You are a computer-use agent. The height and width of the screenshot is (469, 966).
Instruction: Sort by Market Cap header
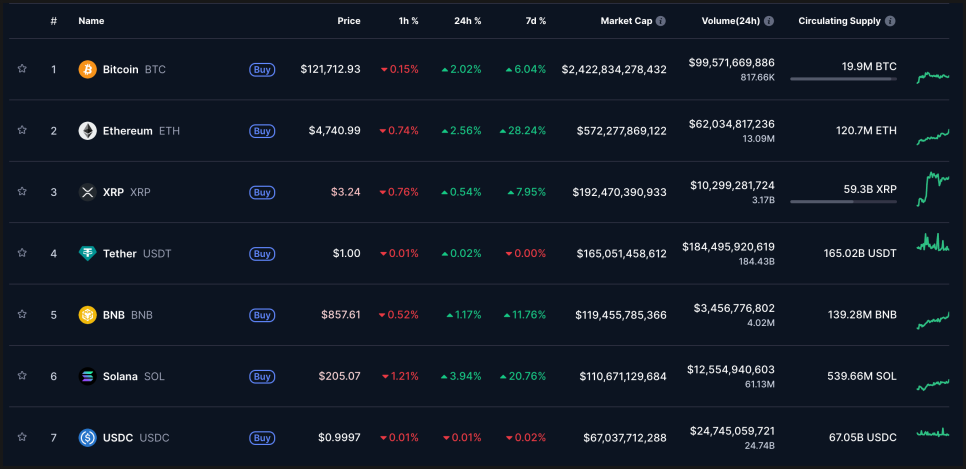pos(627,21)
